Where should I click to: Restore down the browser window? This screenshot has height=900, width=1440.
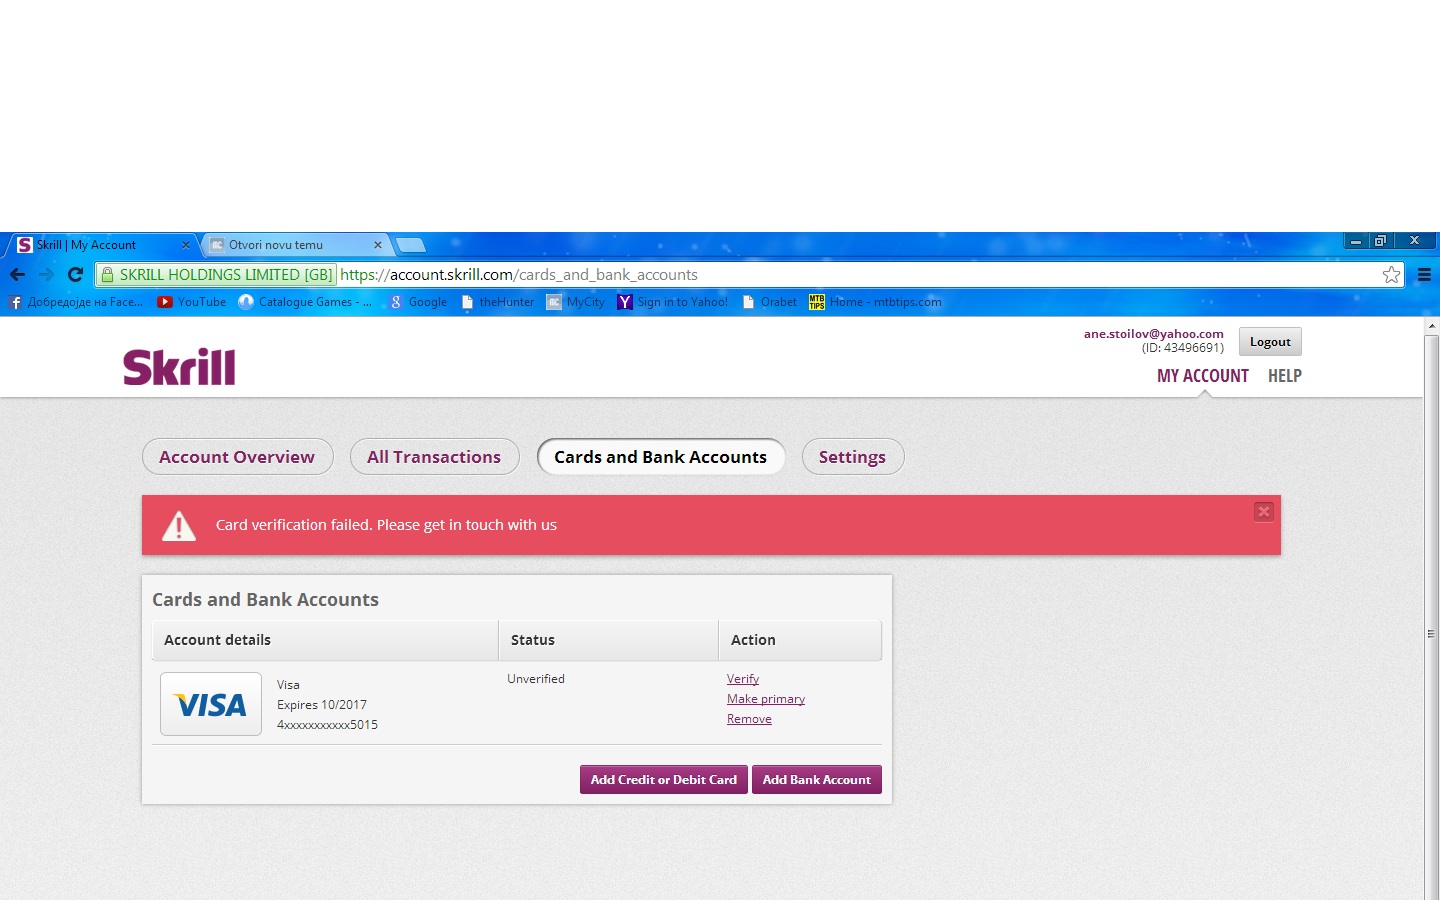point(1380,241)
